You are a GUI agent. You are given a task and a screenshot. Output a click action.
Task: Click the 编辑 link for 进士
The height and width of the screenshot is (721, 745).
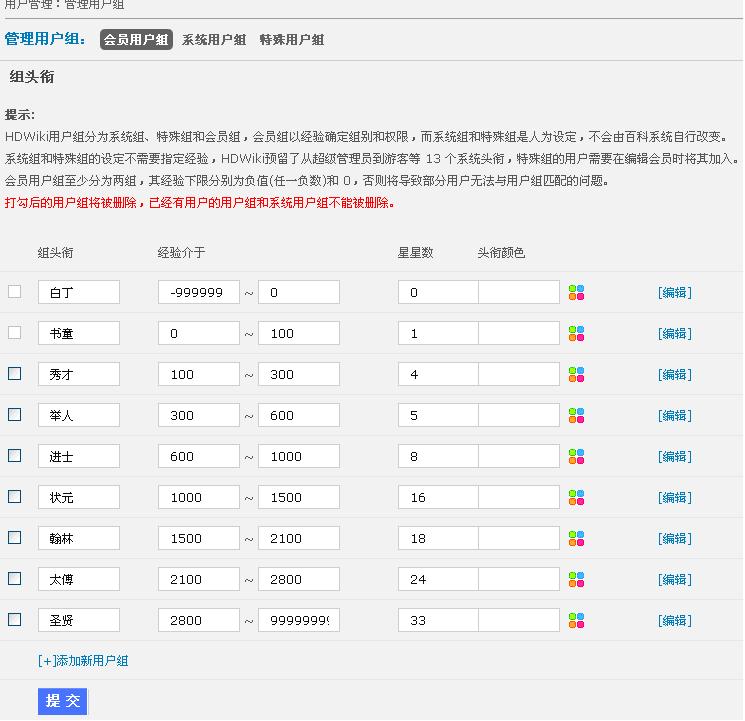675,456
